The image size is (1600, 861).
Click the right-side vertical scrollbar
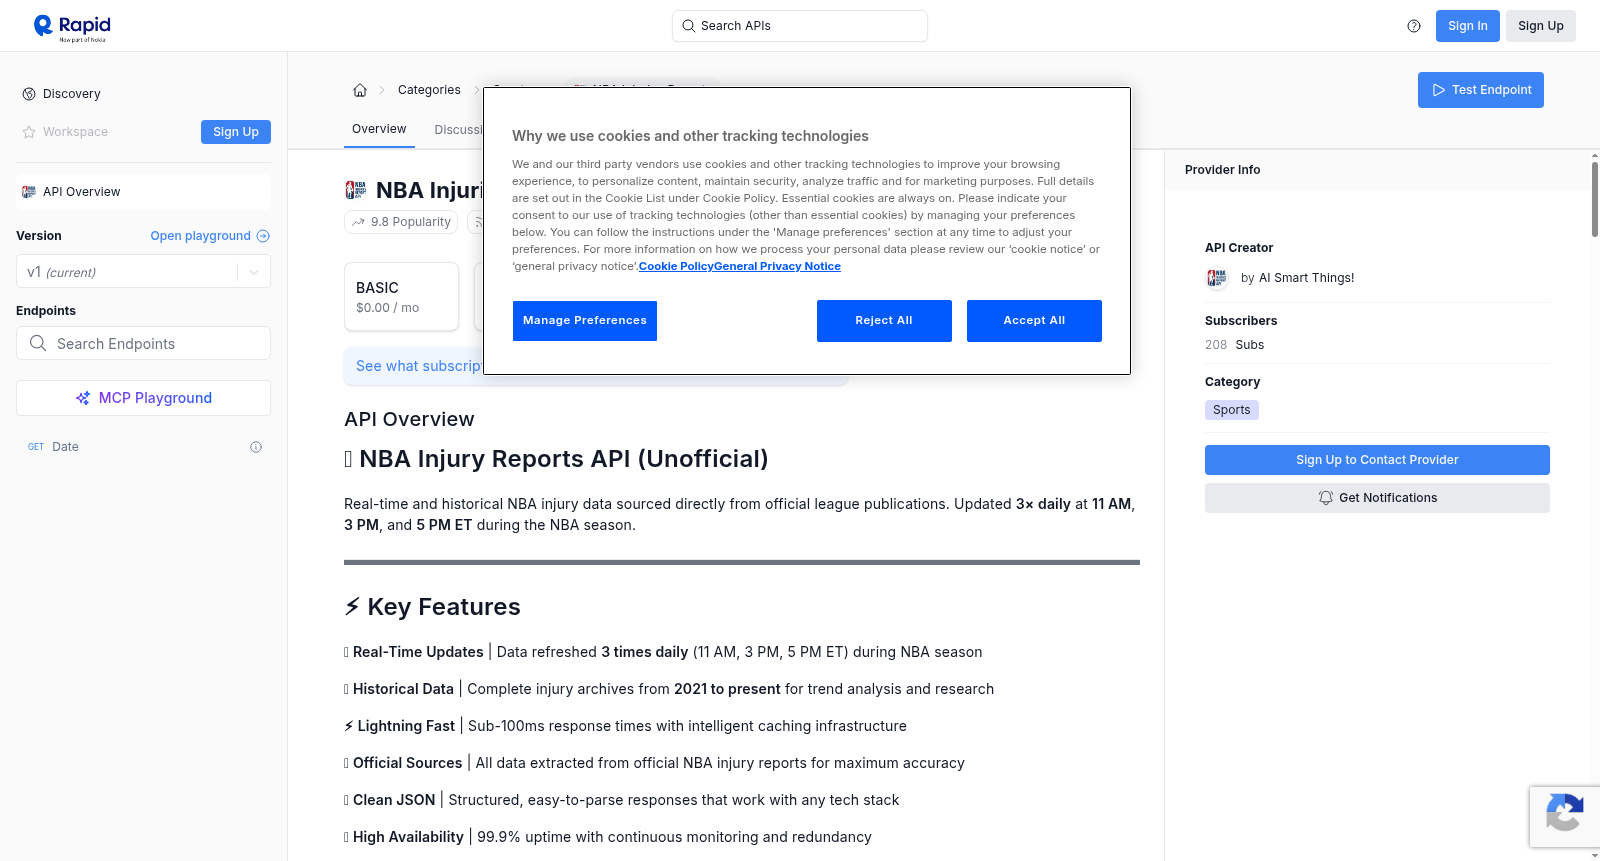tap(1594, 200)
